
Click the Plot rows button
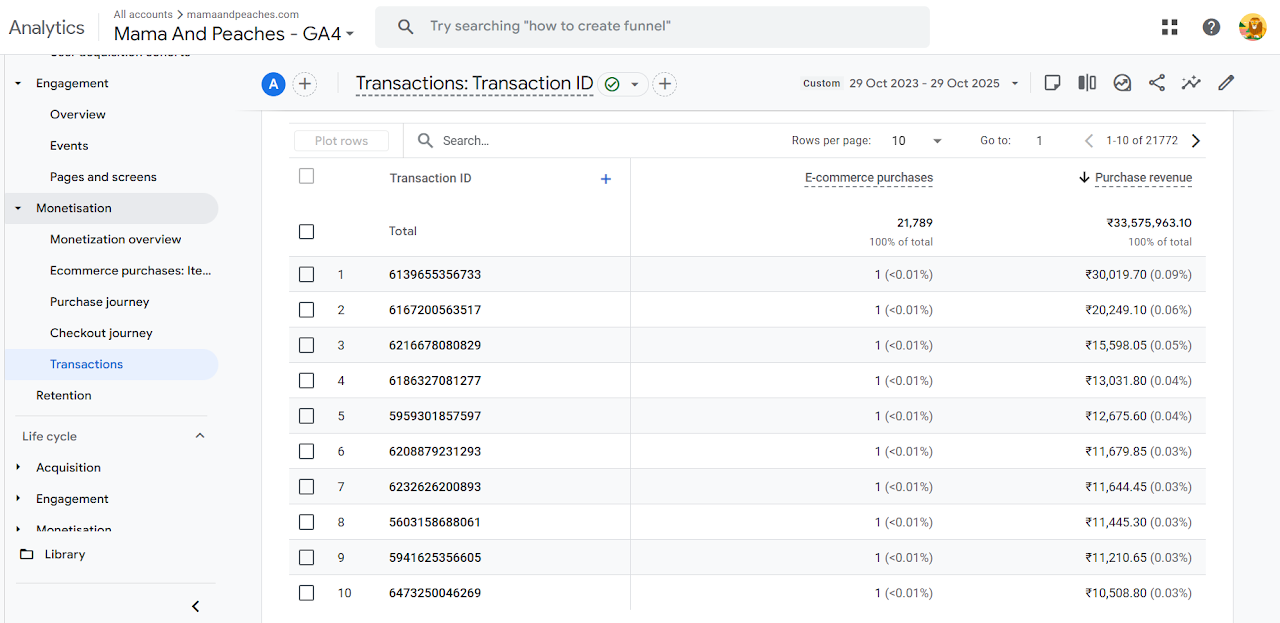[341, 141]
